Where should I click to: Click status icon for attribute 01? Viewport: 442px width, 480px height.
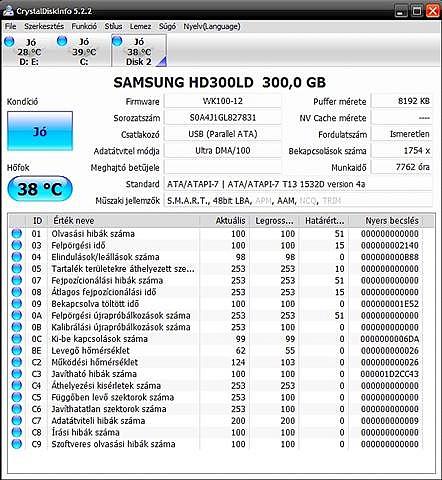(17, 234)
